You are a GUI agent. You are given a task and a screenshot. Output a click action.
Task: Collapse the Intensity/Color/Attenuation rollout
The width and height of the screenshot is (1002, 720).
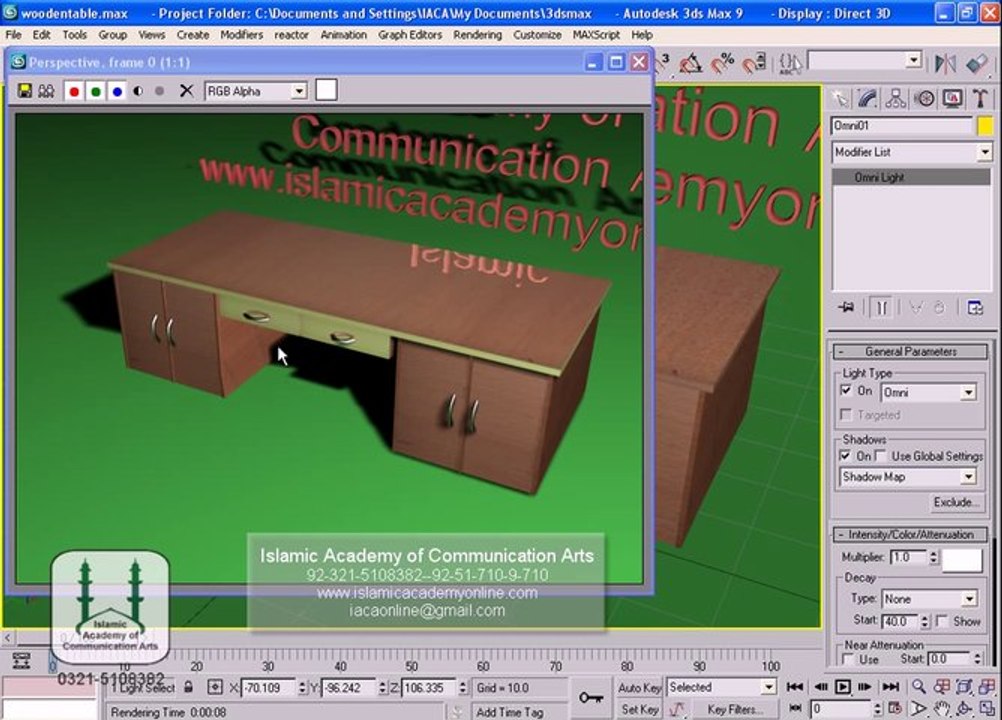(910, 534)
